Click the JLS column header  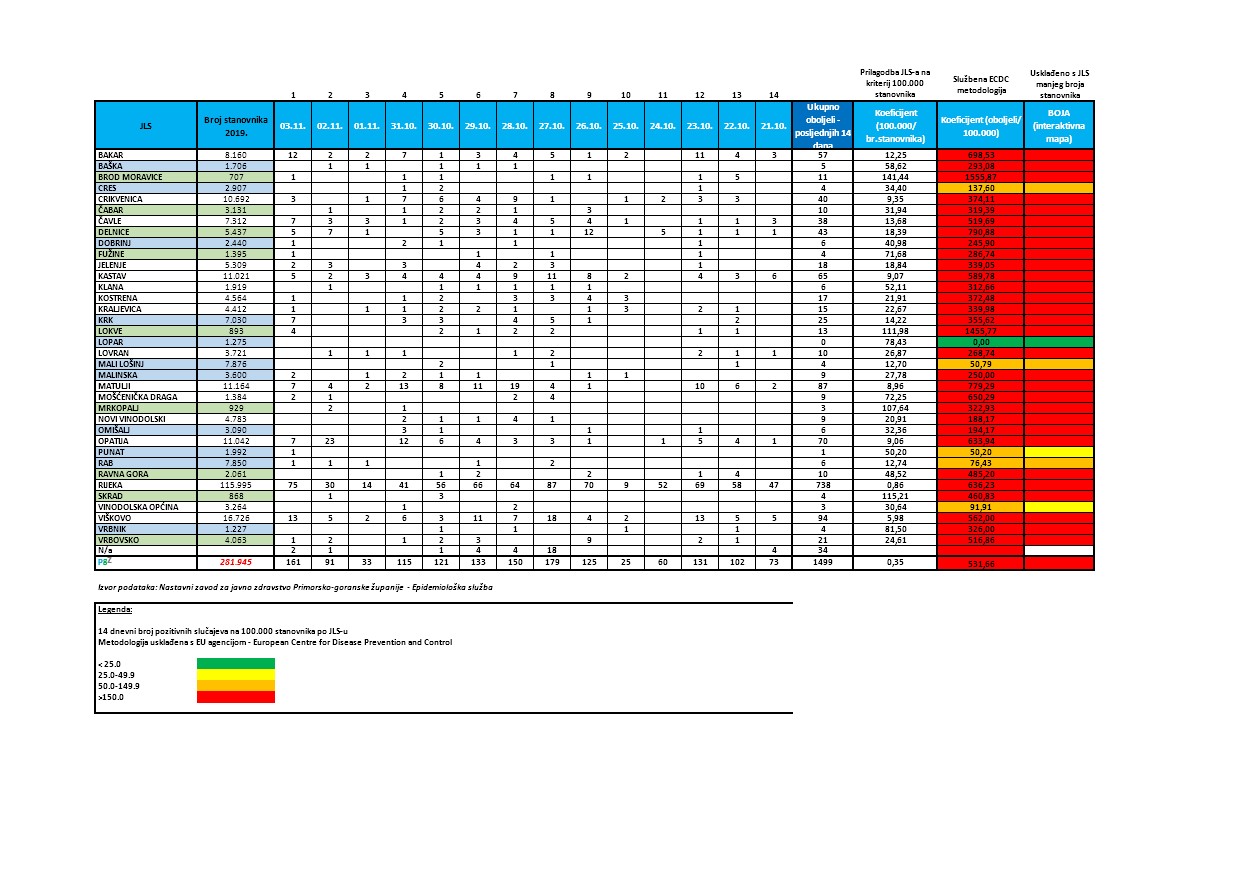pyautogui.click(x=146, y=127)
